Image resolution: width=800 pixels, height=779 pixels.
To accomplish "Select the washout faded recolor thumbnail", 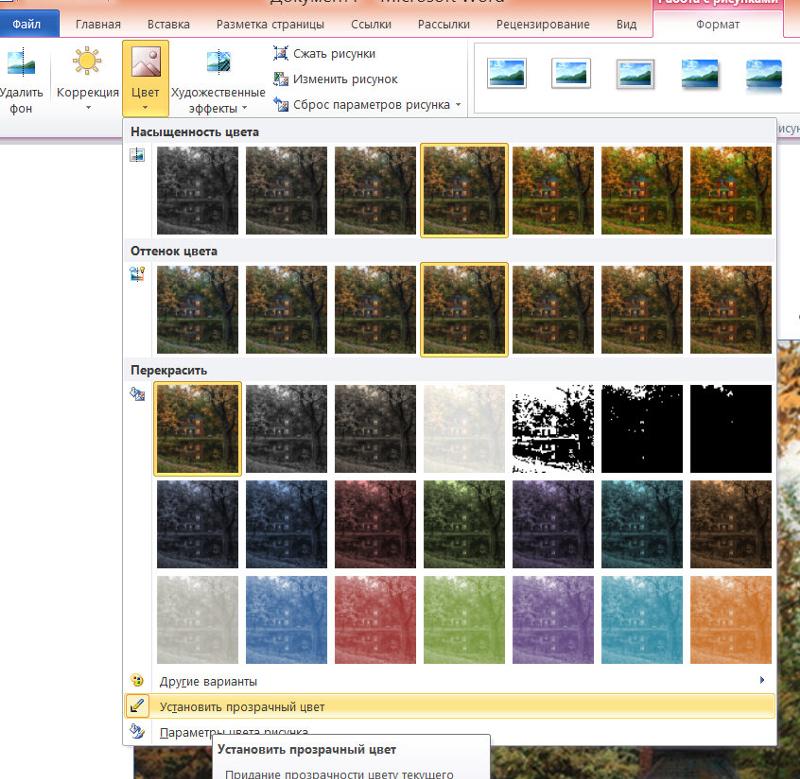I will [x=464, y=429].
